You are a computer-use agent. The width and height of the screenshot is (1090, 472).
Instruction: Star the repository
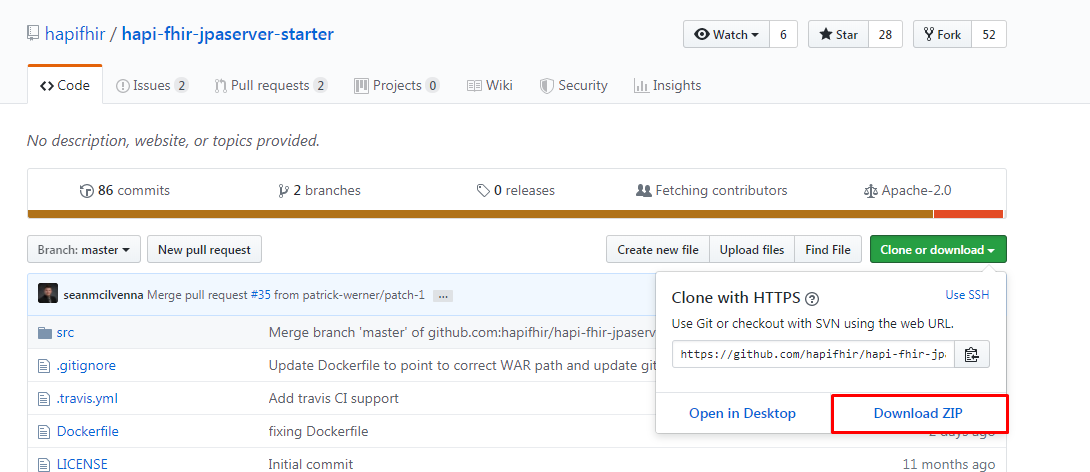[838, 34]
